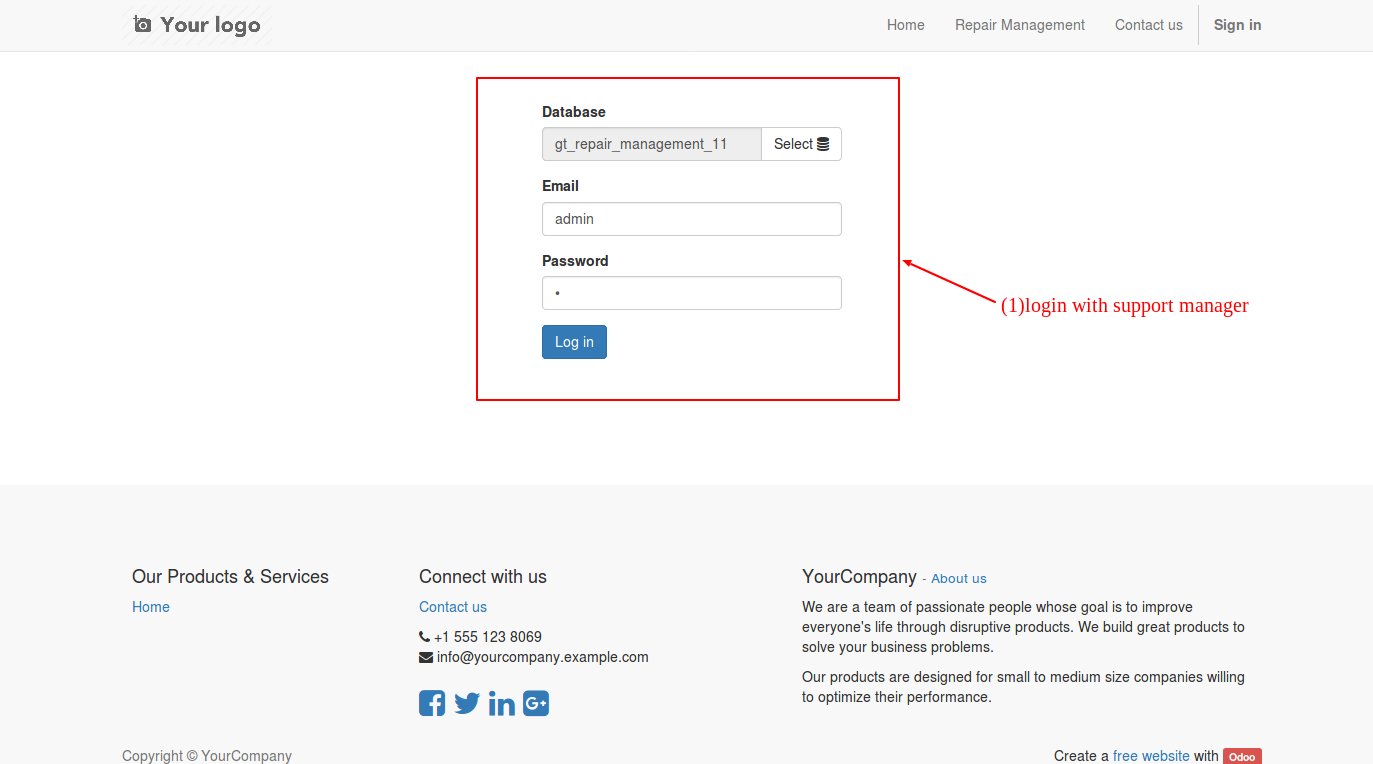Follow the footer Contact us link

click(x=453, y=607)
